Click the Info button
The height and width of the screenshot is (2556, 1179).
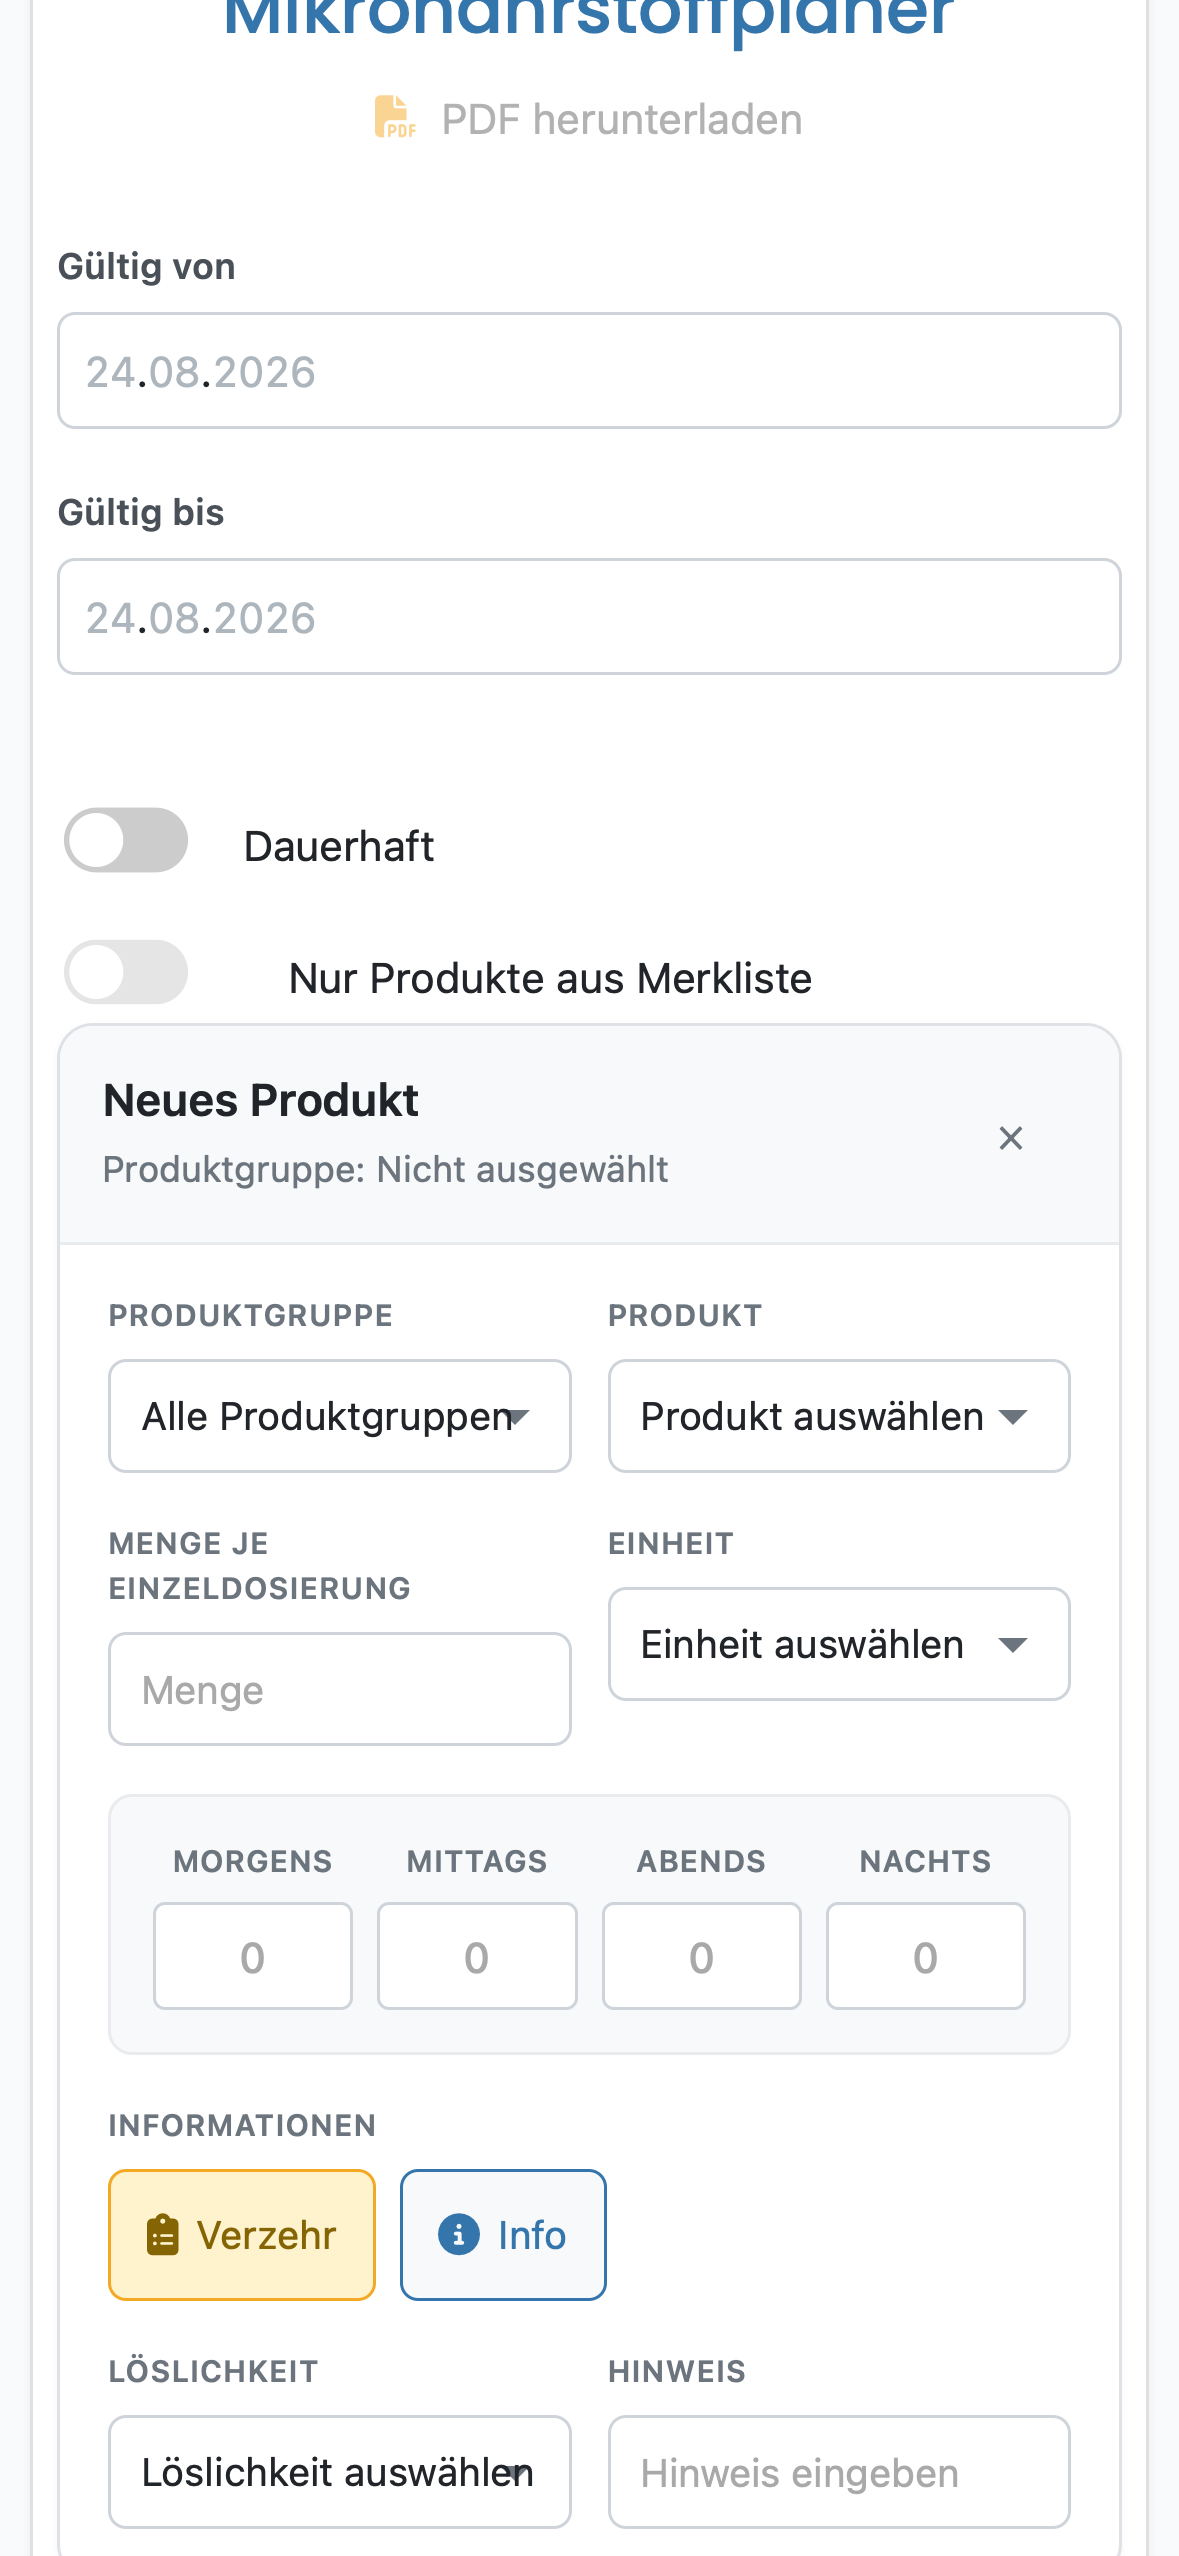pyautogui.click(x=503, y=2235)
